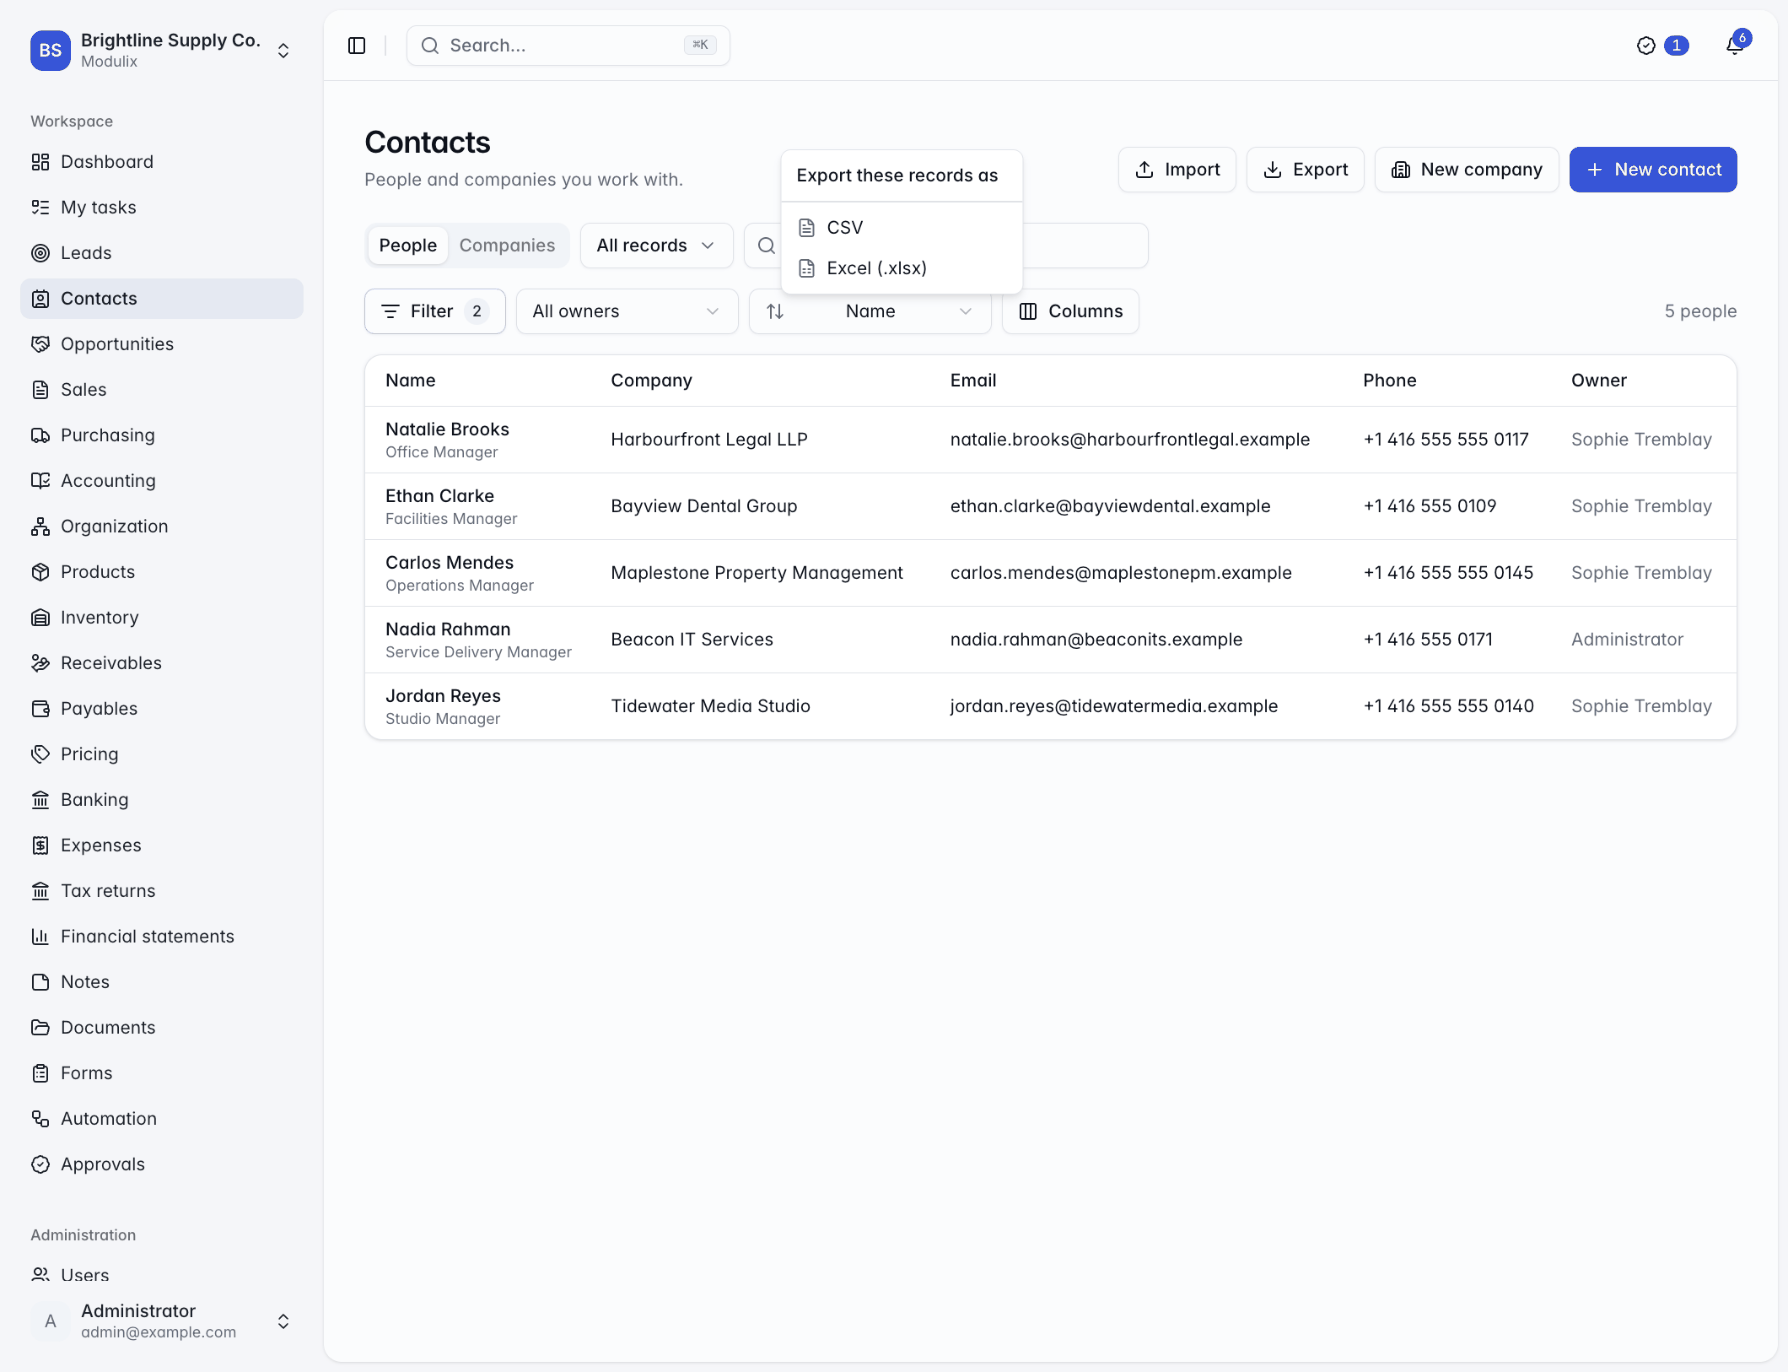Go to Users in Administration
Screen dimensions: 1788x1372
click(x=161, y=1274)
